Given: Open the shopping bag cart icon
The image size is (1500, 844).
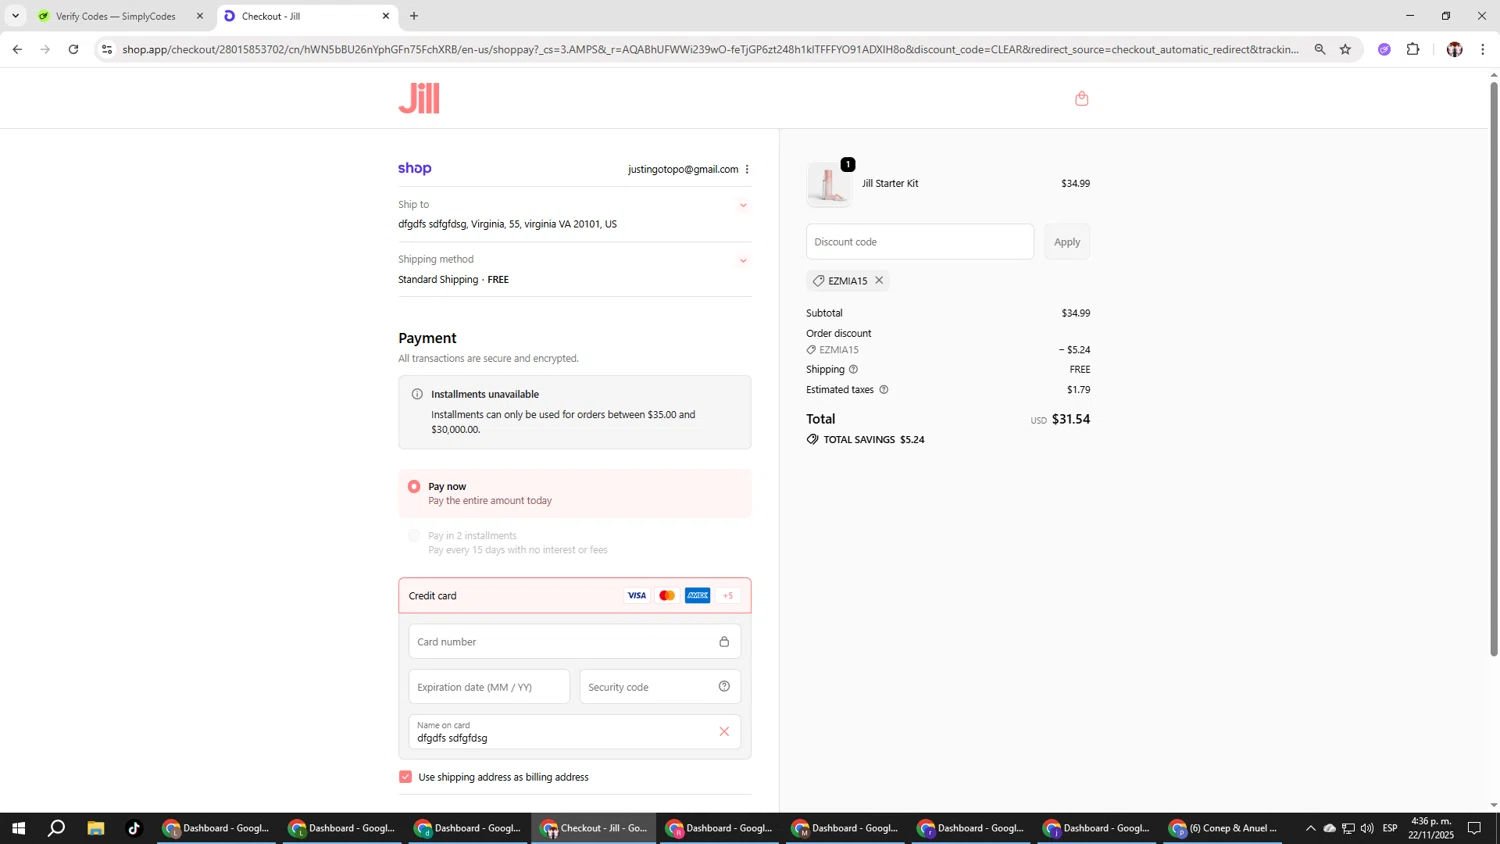Looking at the screenshot, I should click(1081, 98).
